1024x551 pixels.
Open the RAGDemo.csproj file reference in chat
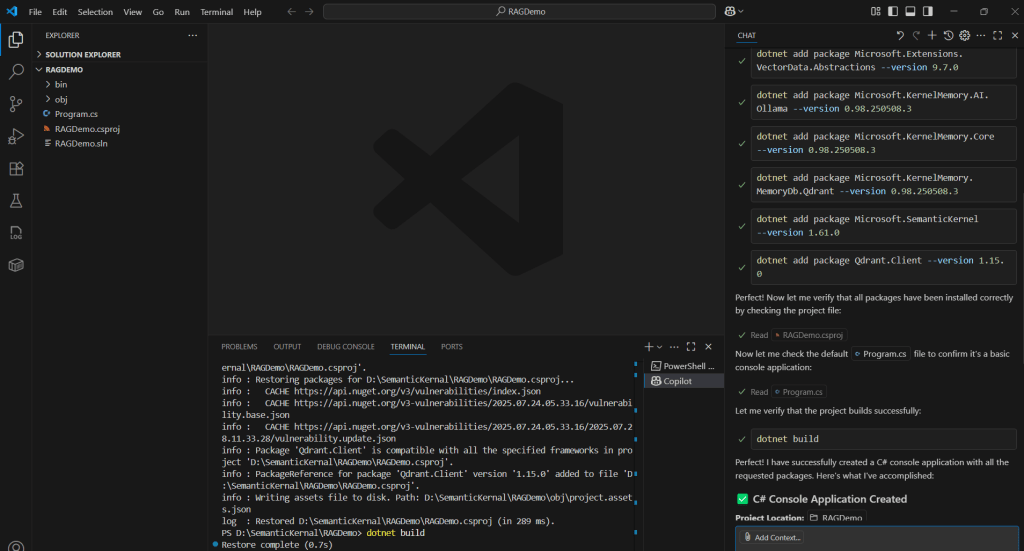tap(812, 335)
